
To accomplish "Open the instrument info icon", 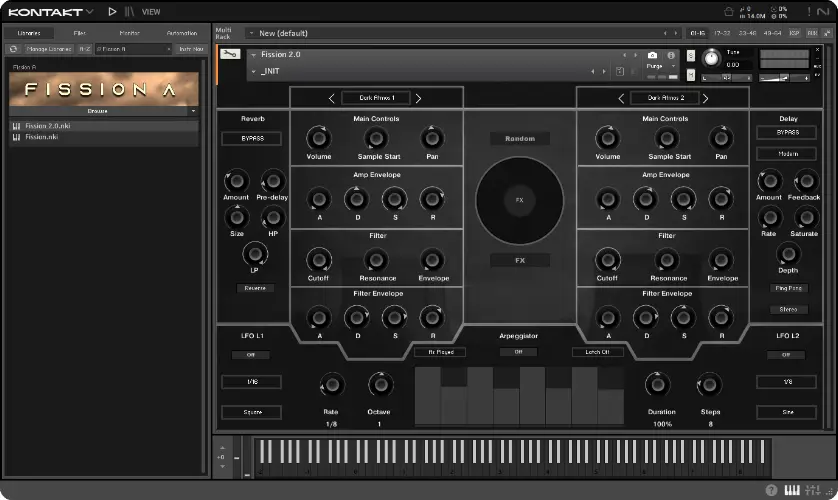I will click(671, 55).
